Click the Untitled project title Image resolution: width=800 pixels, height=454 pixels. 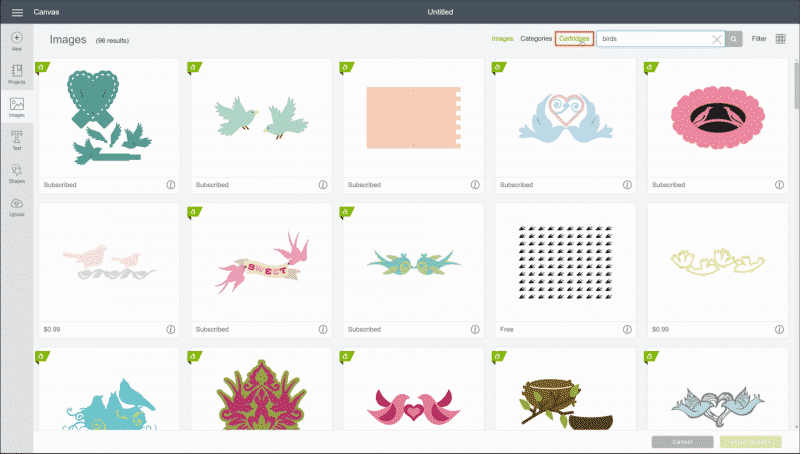click(x=440, y=12)
